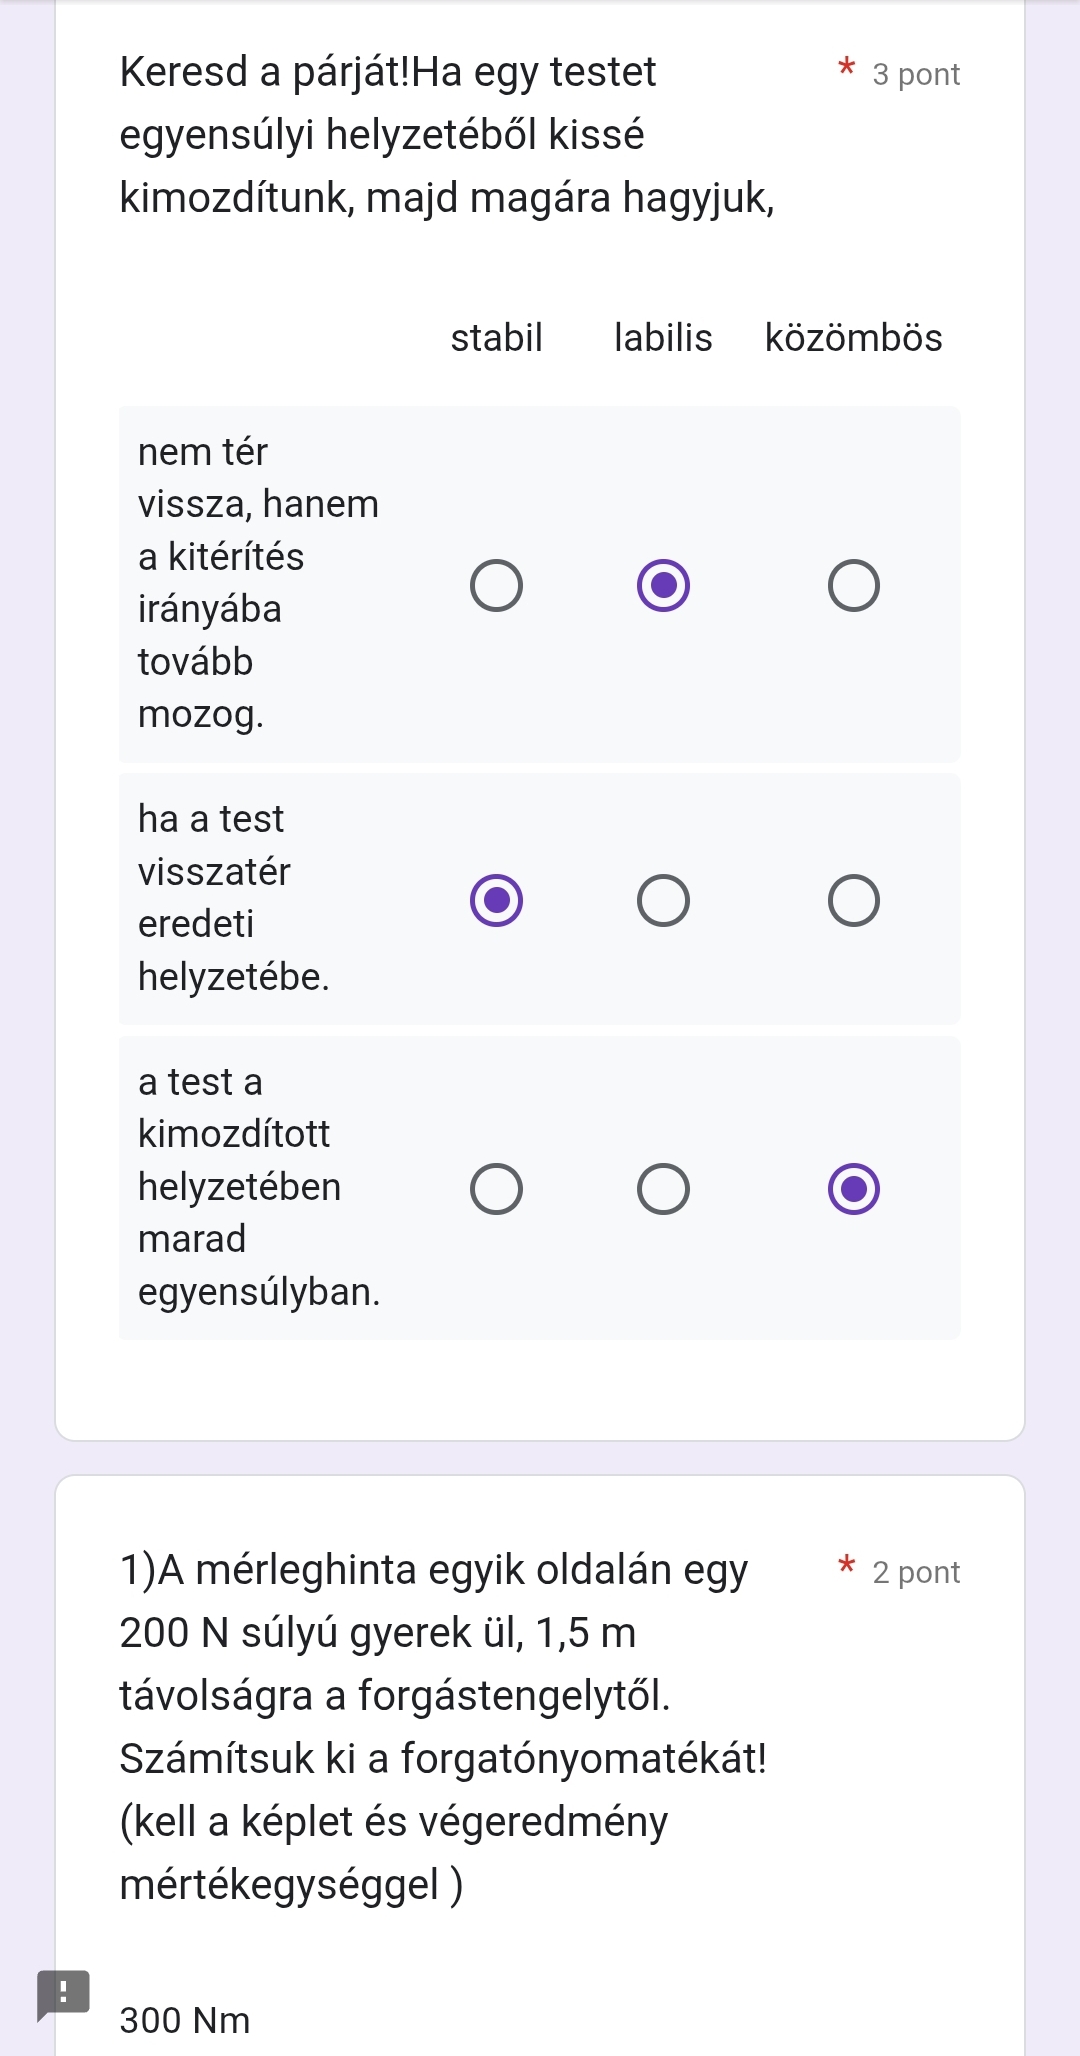Select stabil for 'nem tér vissza' row
1080x2056 pixels.
pos(496,586)
